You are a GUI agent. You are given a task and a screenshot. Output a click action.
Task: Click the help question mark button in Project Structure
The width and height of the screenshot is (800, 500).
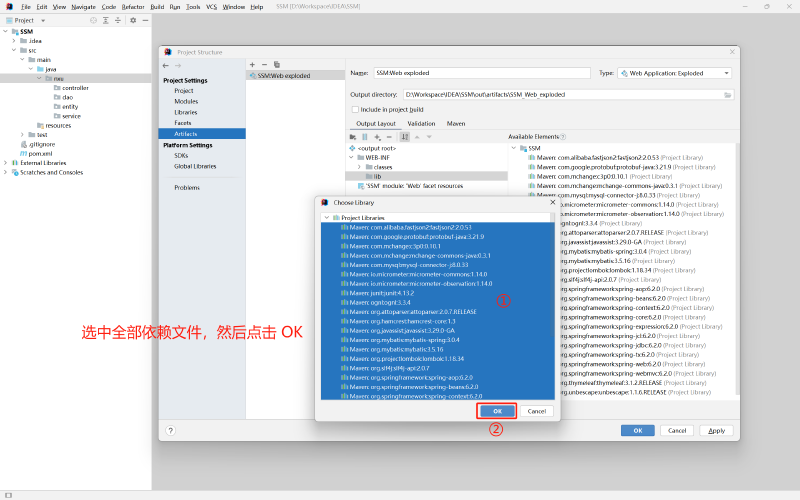(x=171, y=431)
